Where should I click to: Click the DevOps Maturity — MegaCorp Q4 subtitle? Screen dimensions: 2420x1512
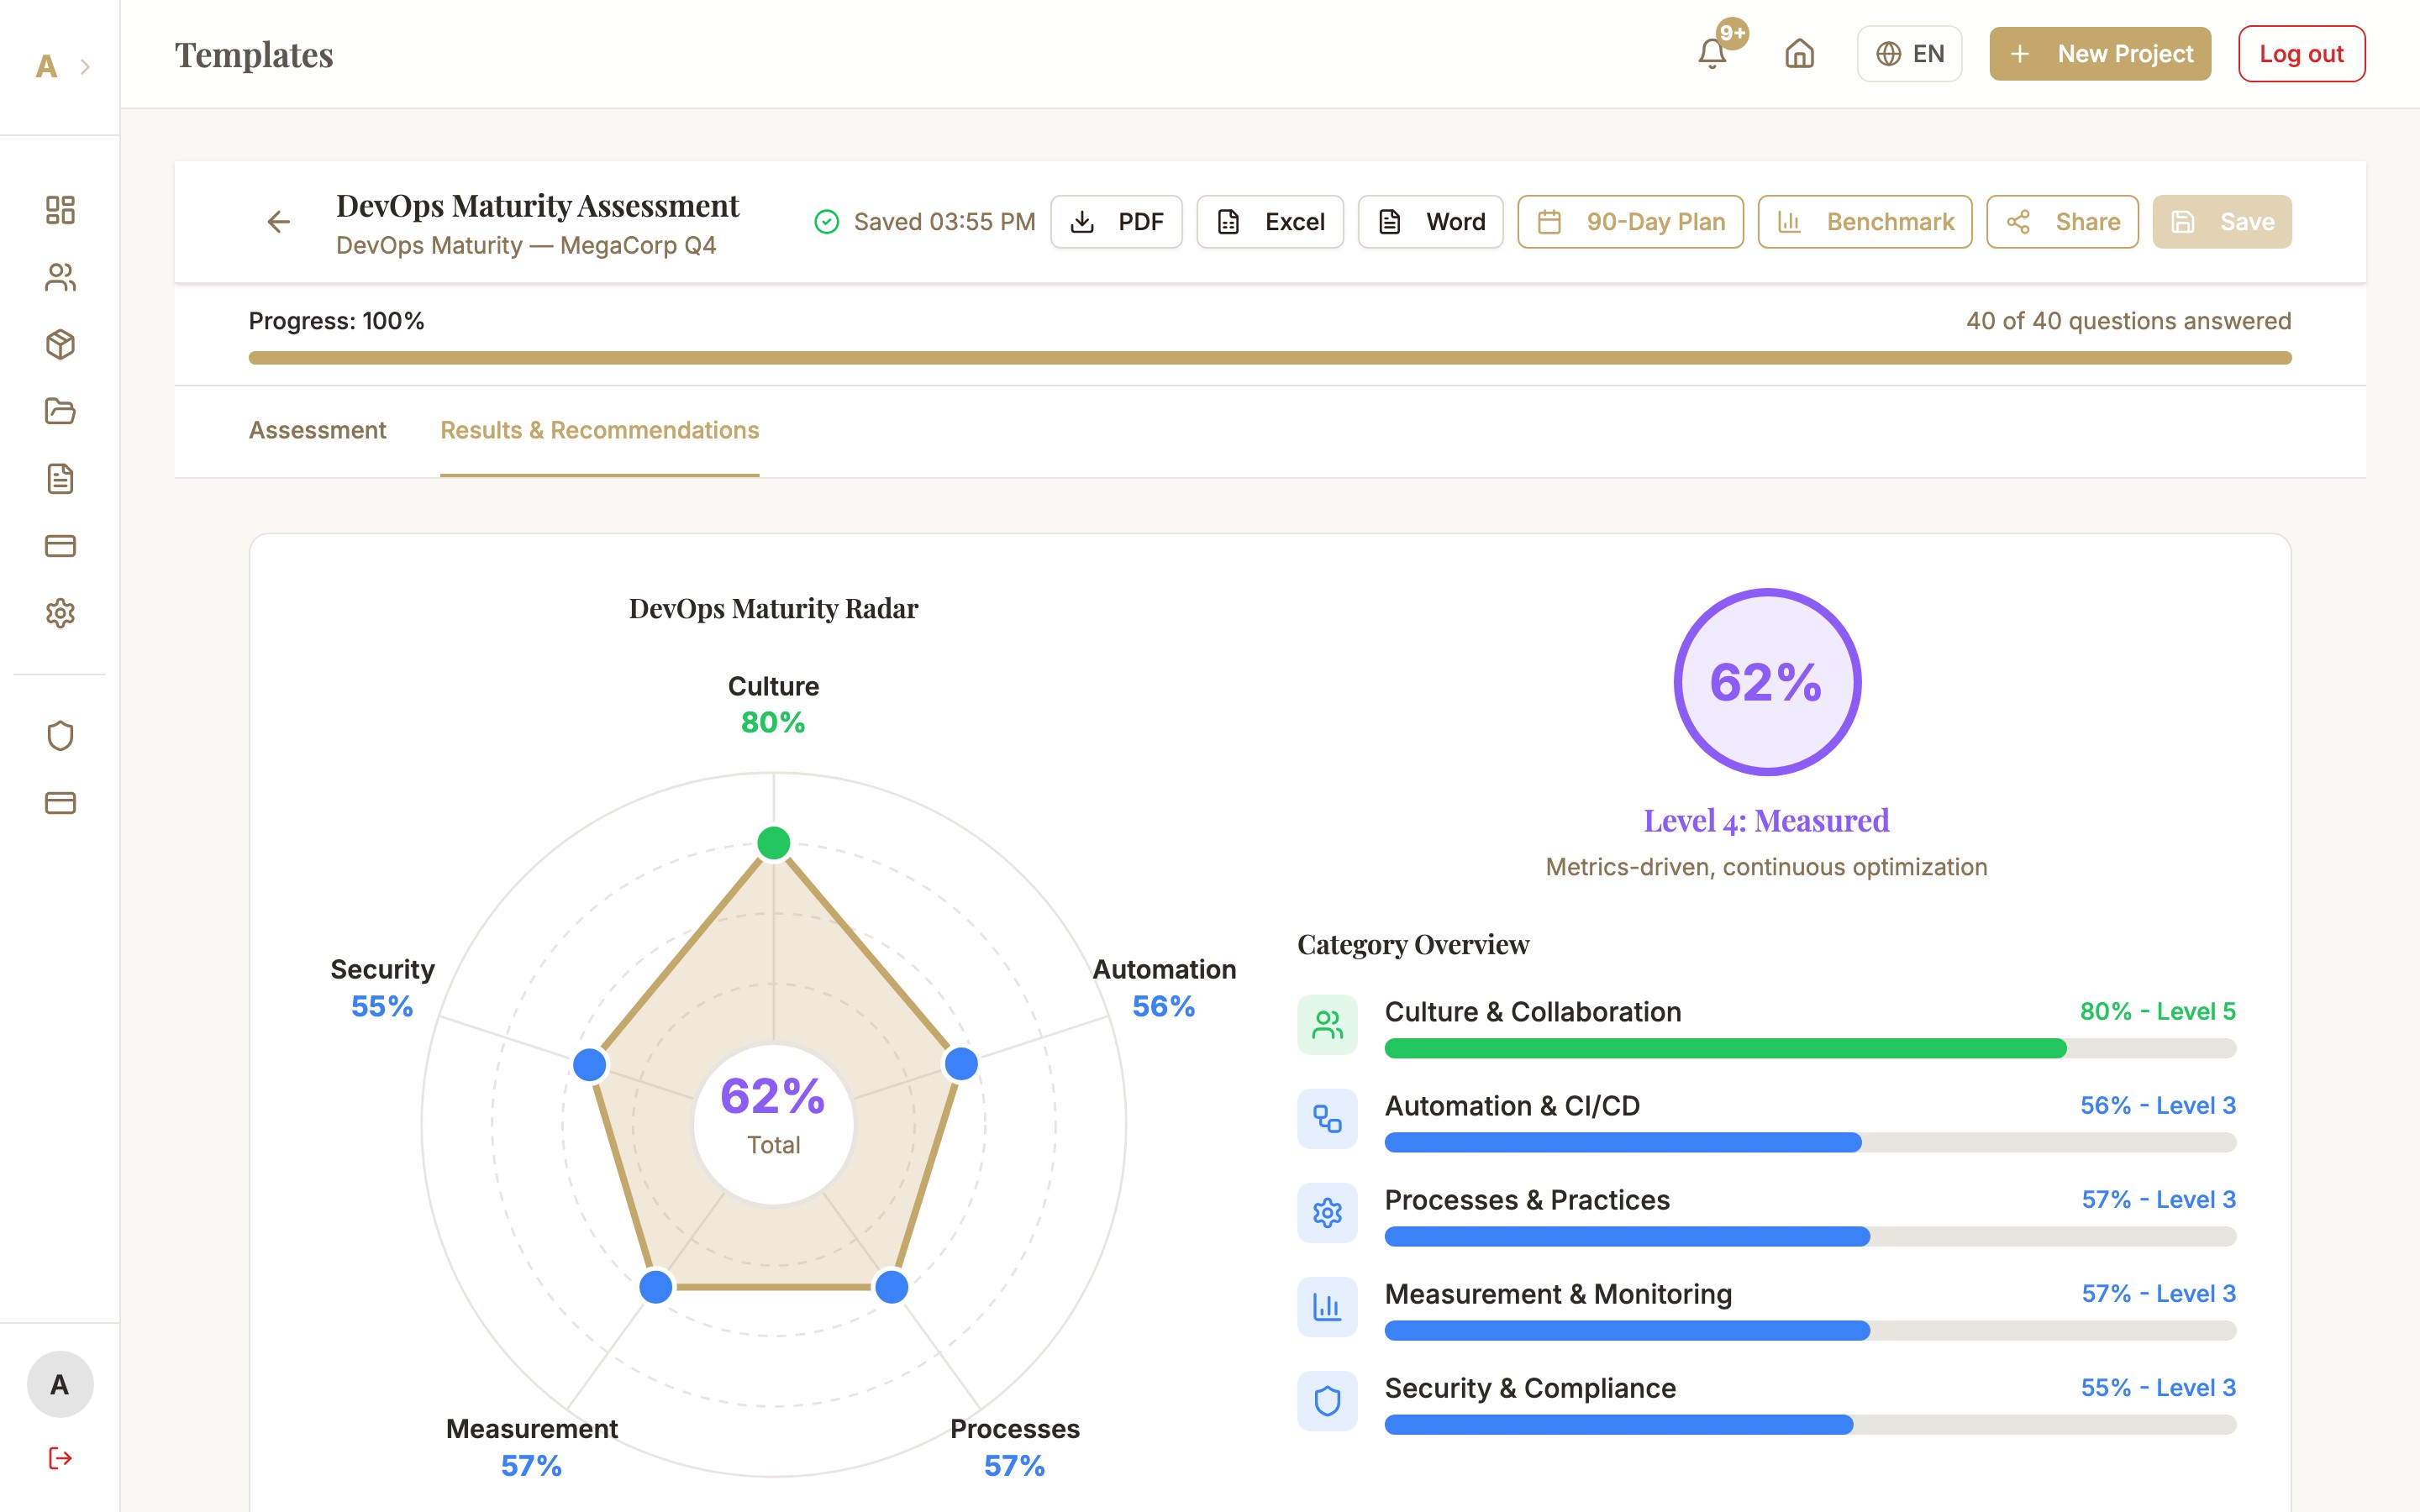coord(526,245)
